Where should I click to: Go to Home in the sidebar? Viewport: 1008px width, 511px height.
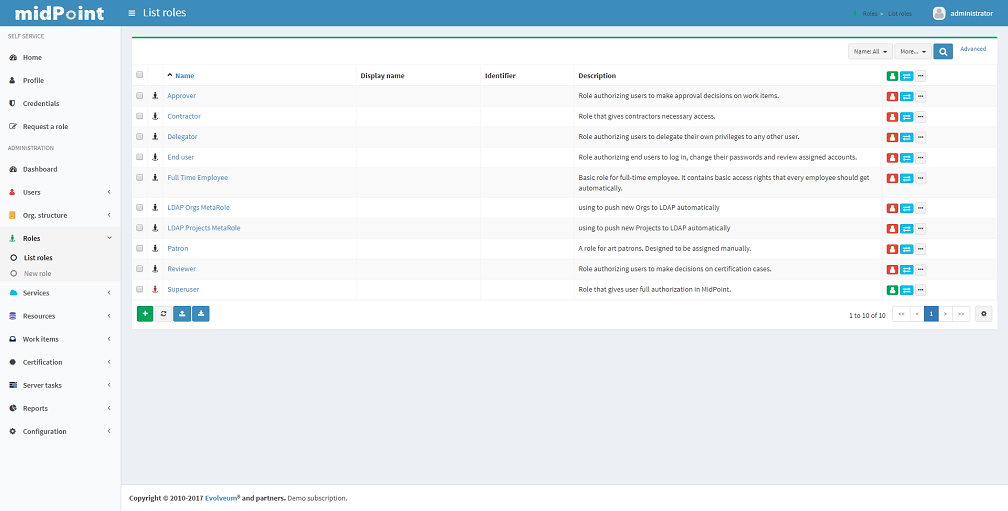click(x=60, y=57)
